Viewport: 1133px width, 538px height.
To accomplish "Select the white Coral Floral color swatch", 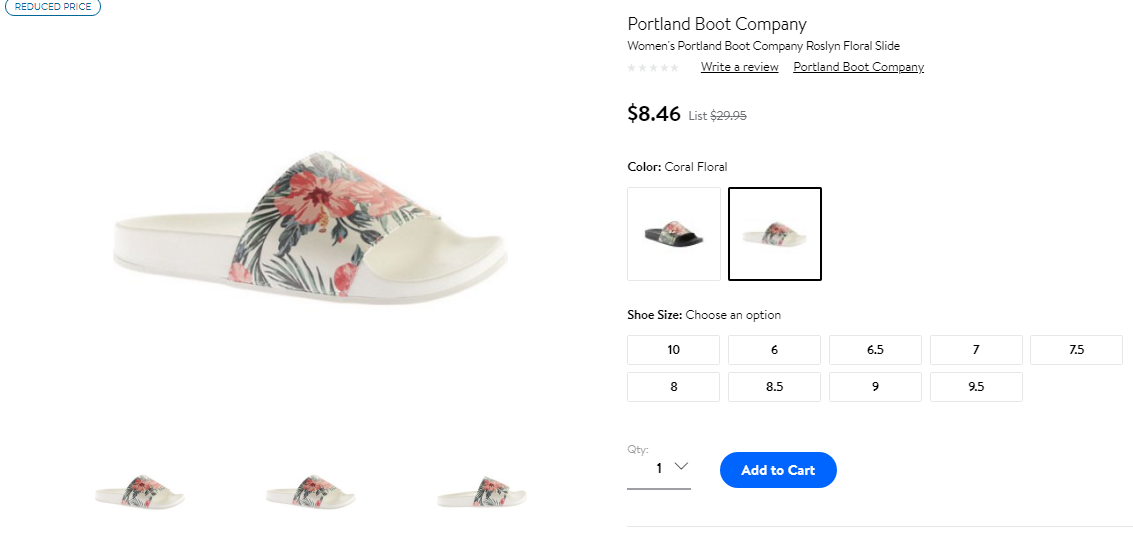I will click(775, 234).
